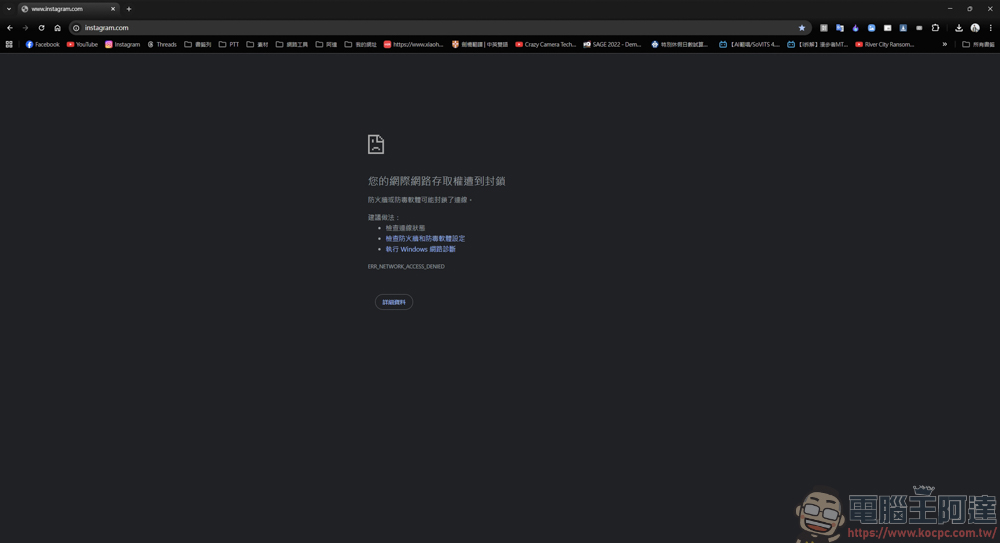The width and height of the screenshot is (1000, 543).
Task: Open the YouTube bookmark
Action: (82, 45)
